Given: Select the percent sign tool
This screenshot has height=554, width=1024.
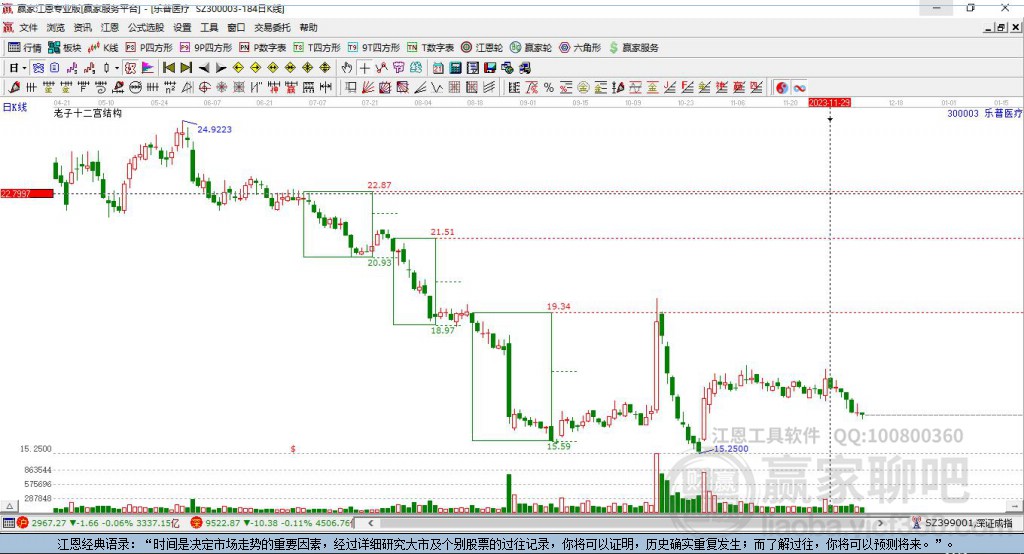Looking at the screenshot, I should coord(549,88).
